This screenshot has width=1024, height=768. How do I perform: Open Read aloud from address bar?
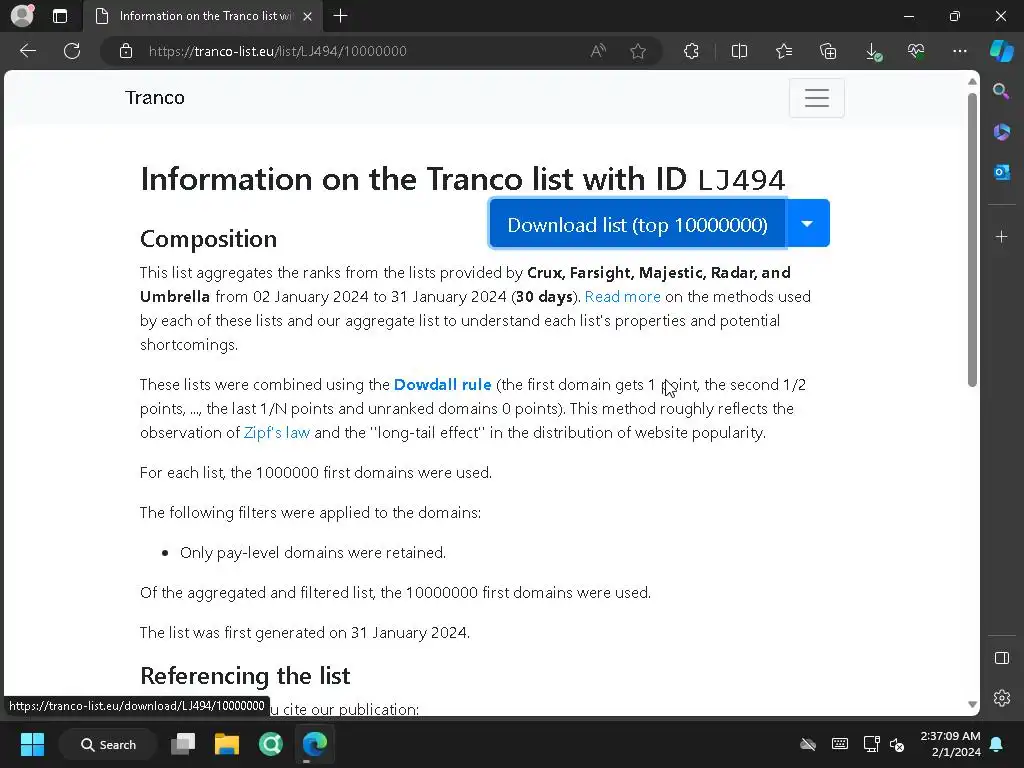[x=598, y=51]
